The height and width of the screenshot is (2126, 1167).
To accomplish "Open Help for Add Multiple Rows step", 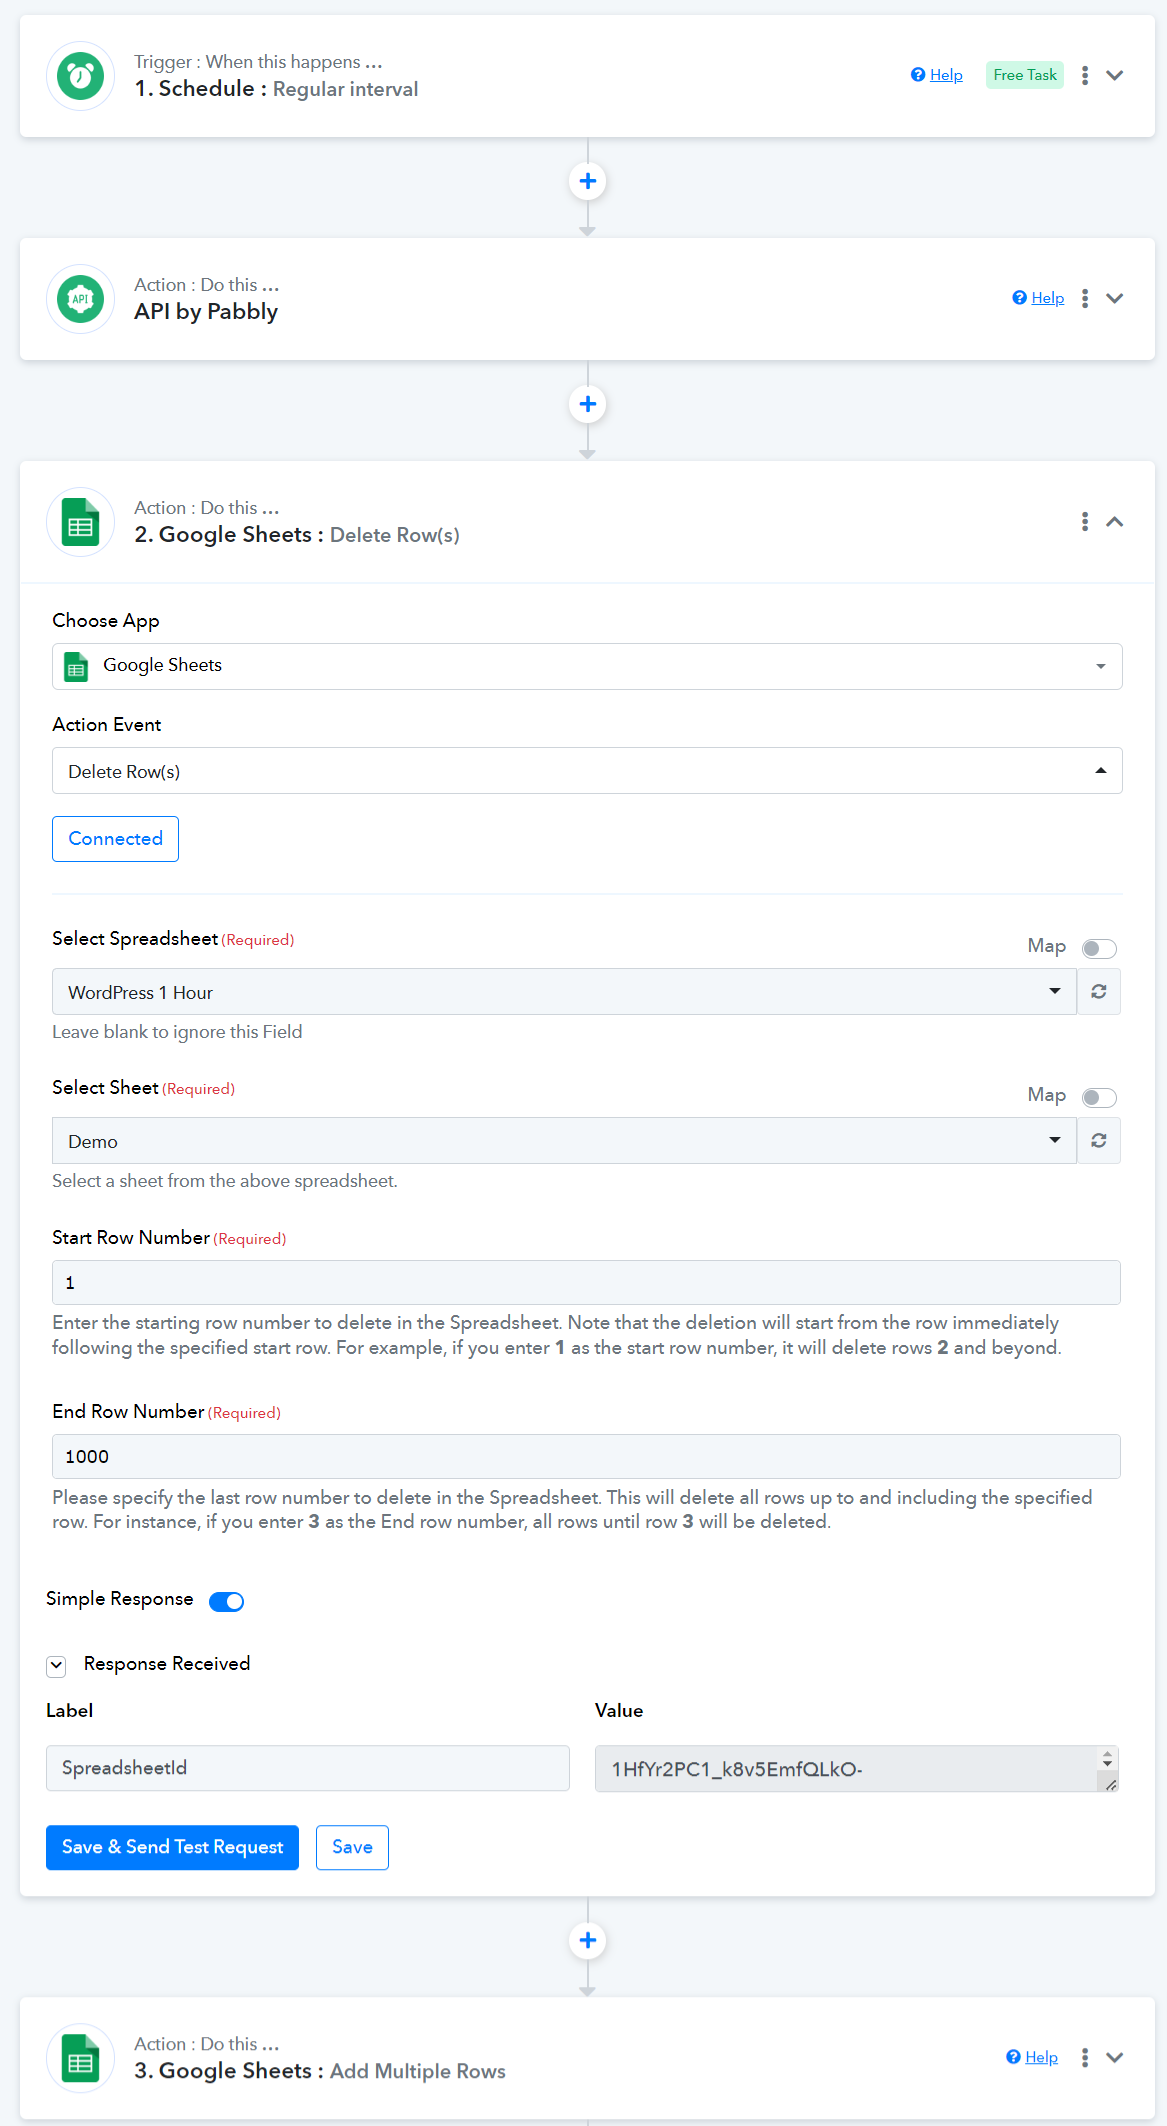I will point(1032,2057).
